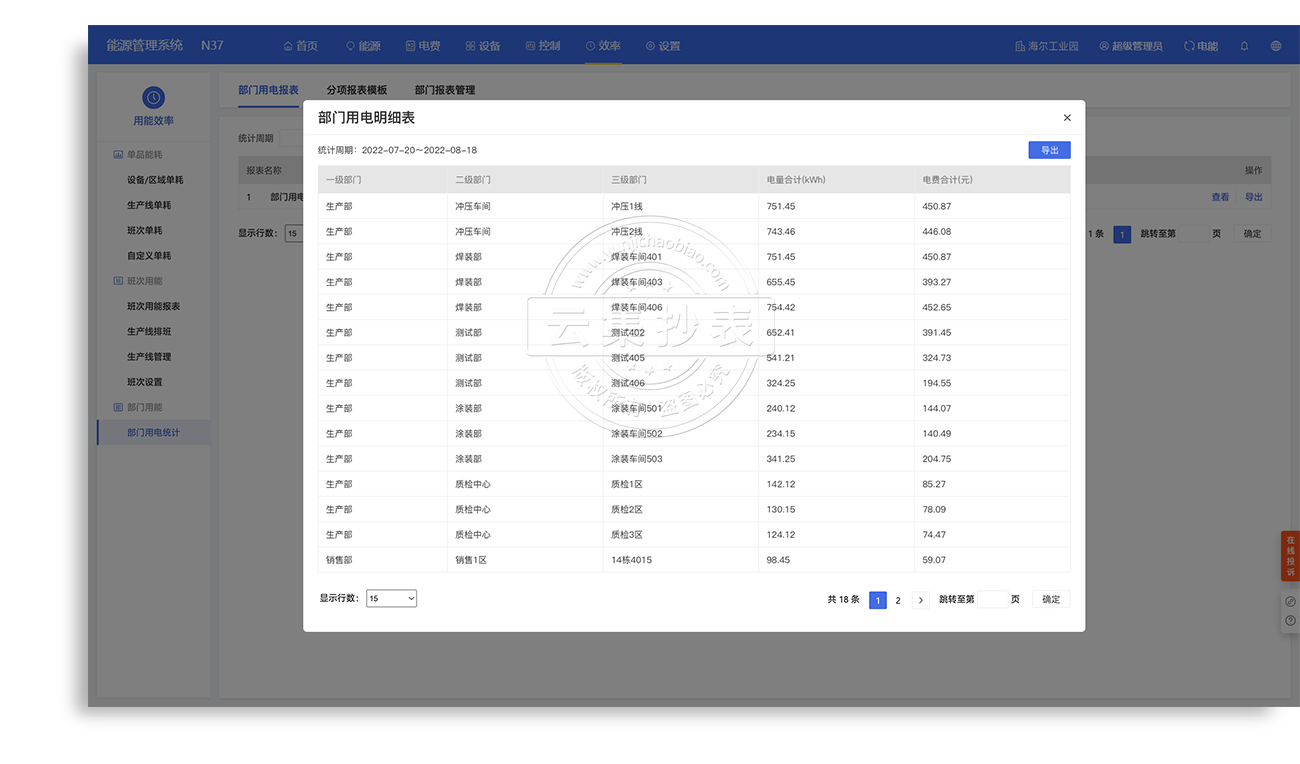Click the 海尔工业园 location selector
Screen dimensions: 1300x764
pos(1046,46)
